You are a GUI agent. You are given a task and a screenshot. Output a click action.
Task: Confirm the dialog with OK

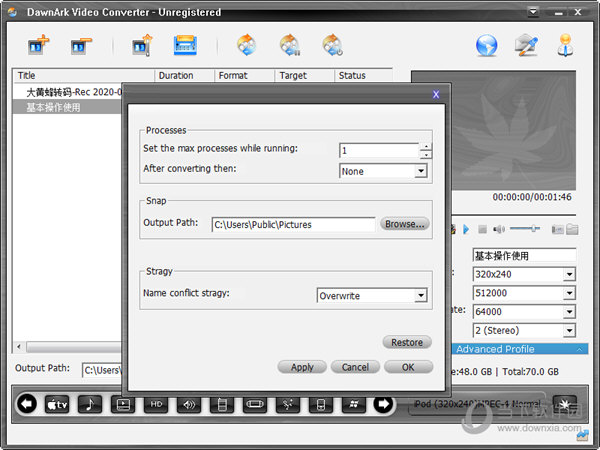click(x=408, y=367)
